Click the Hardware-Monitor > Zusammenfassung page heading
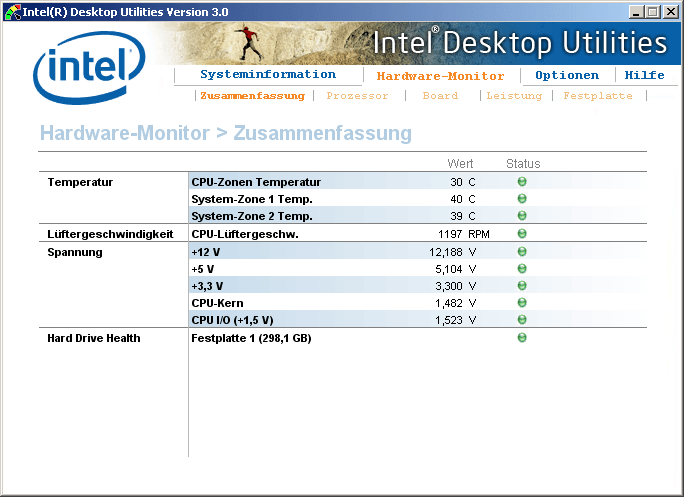Image resolution: width=684 pixels, height=497 pixels. [226, 133]
